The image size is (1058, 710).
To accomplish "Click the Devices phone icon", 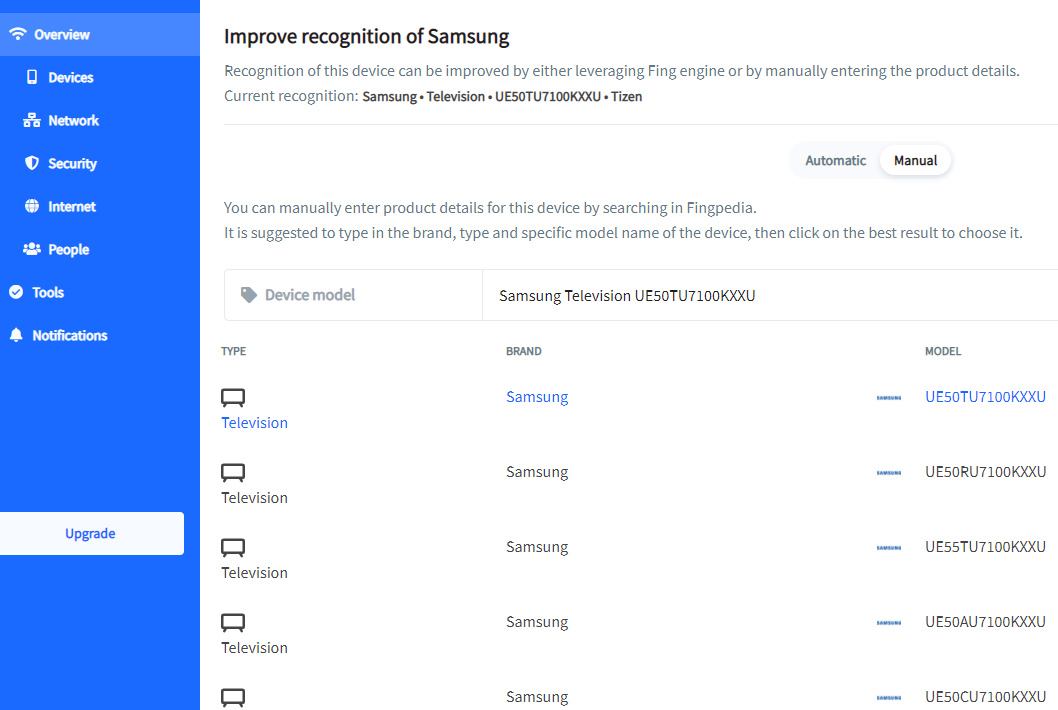I will [x=32, y=77].
